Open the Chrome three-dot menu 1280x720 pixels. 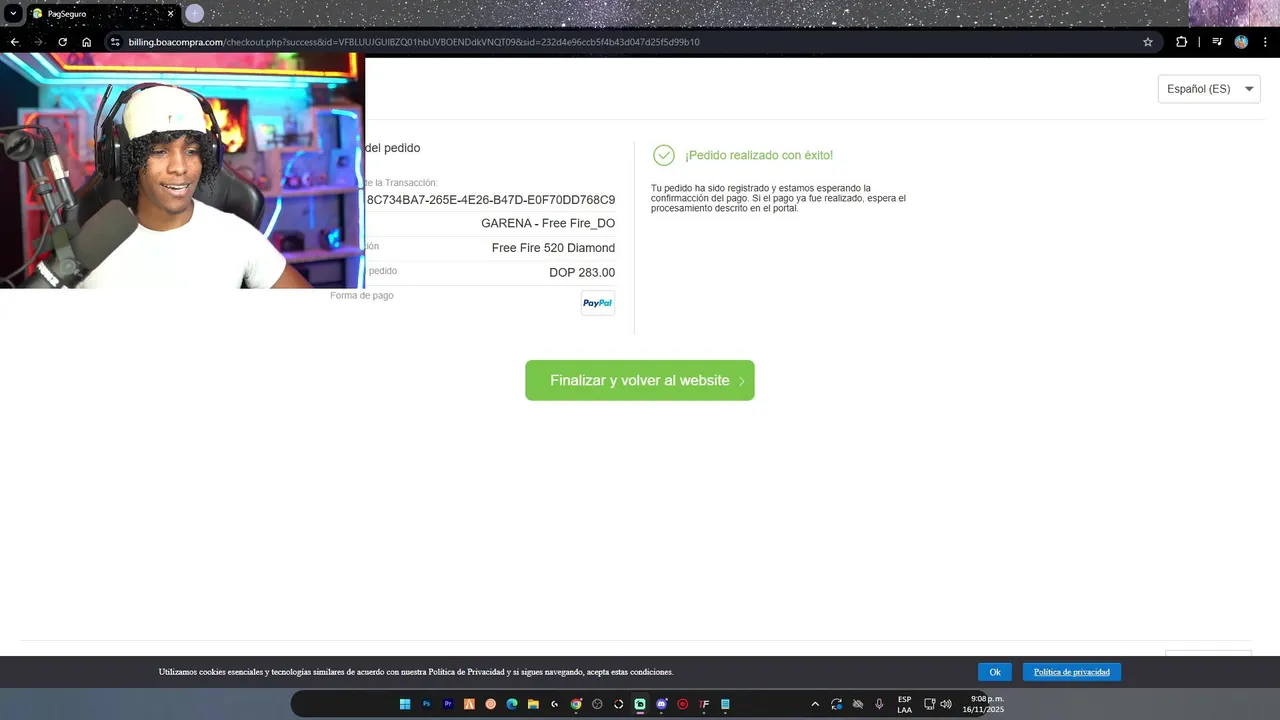coord(1265,42)
